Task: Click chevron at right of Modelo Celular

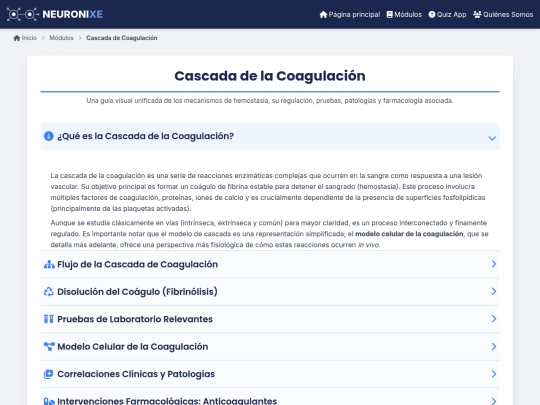Action: (494, 346)
